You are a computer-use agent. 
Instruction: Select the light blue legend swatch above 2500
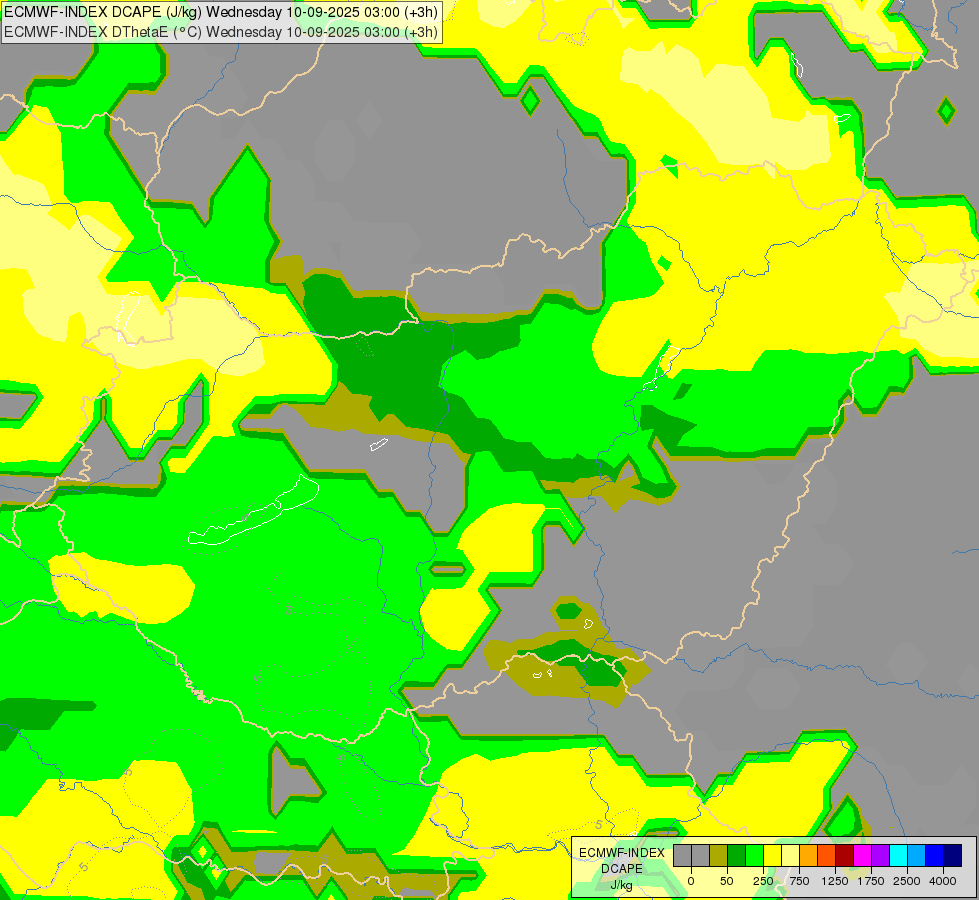pyautogui.click(x=917, y=855)
